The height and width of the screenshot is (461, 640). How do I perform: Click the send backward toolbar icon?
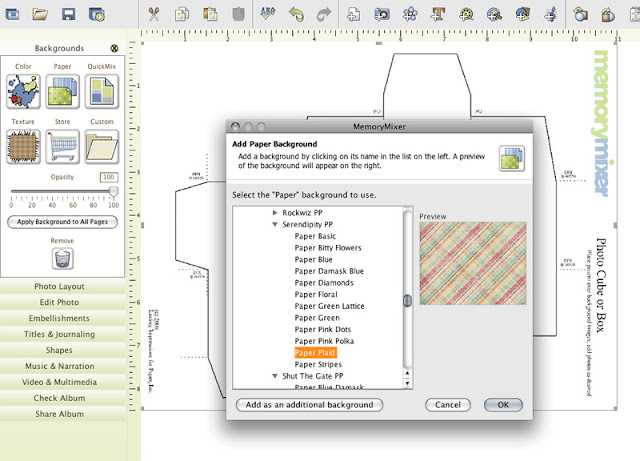tap(608, 14)
